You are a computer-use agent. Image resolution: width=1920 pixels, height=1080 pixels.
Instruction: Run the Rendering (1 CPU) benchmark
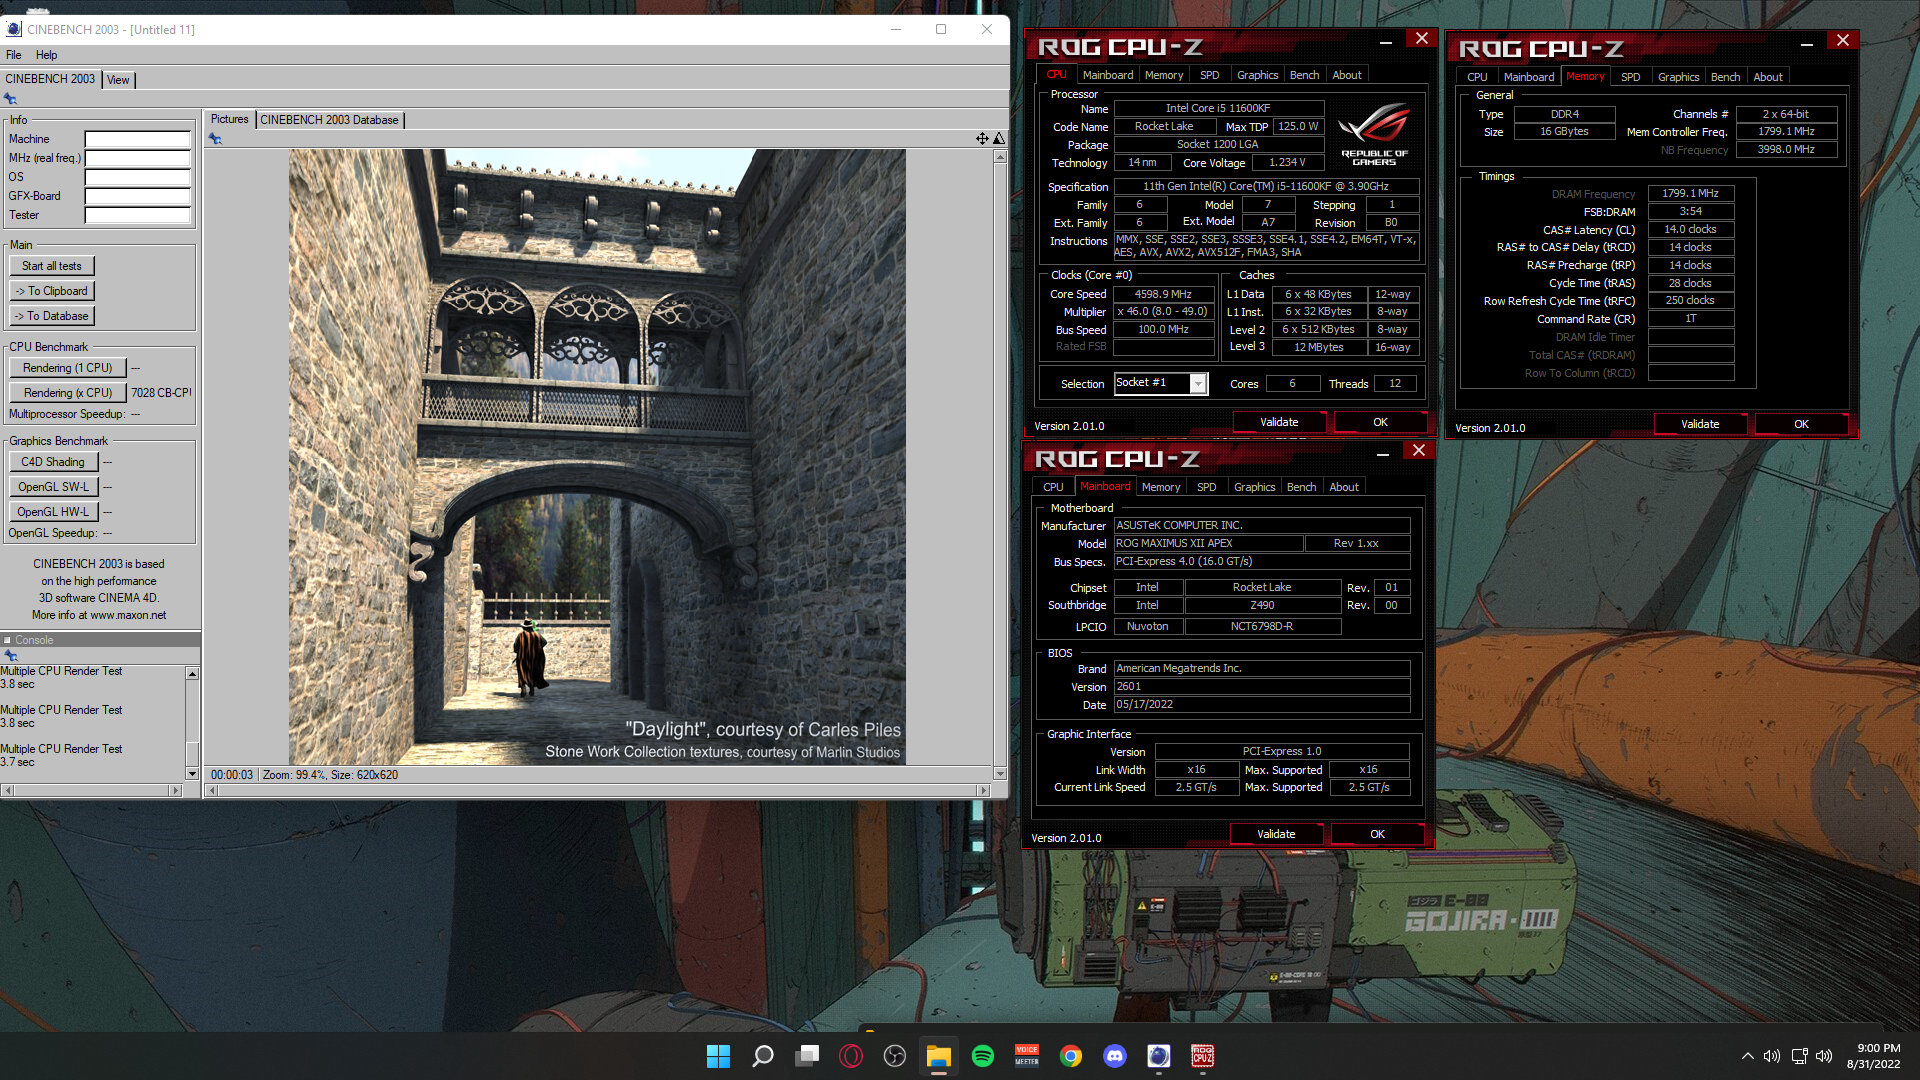click(68, 368)
